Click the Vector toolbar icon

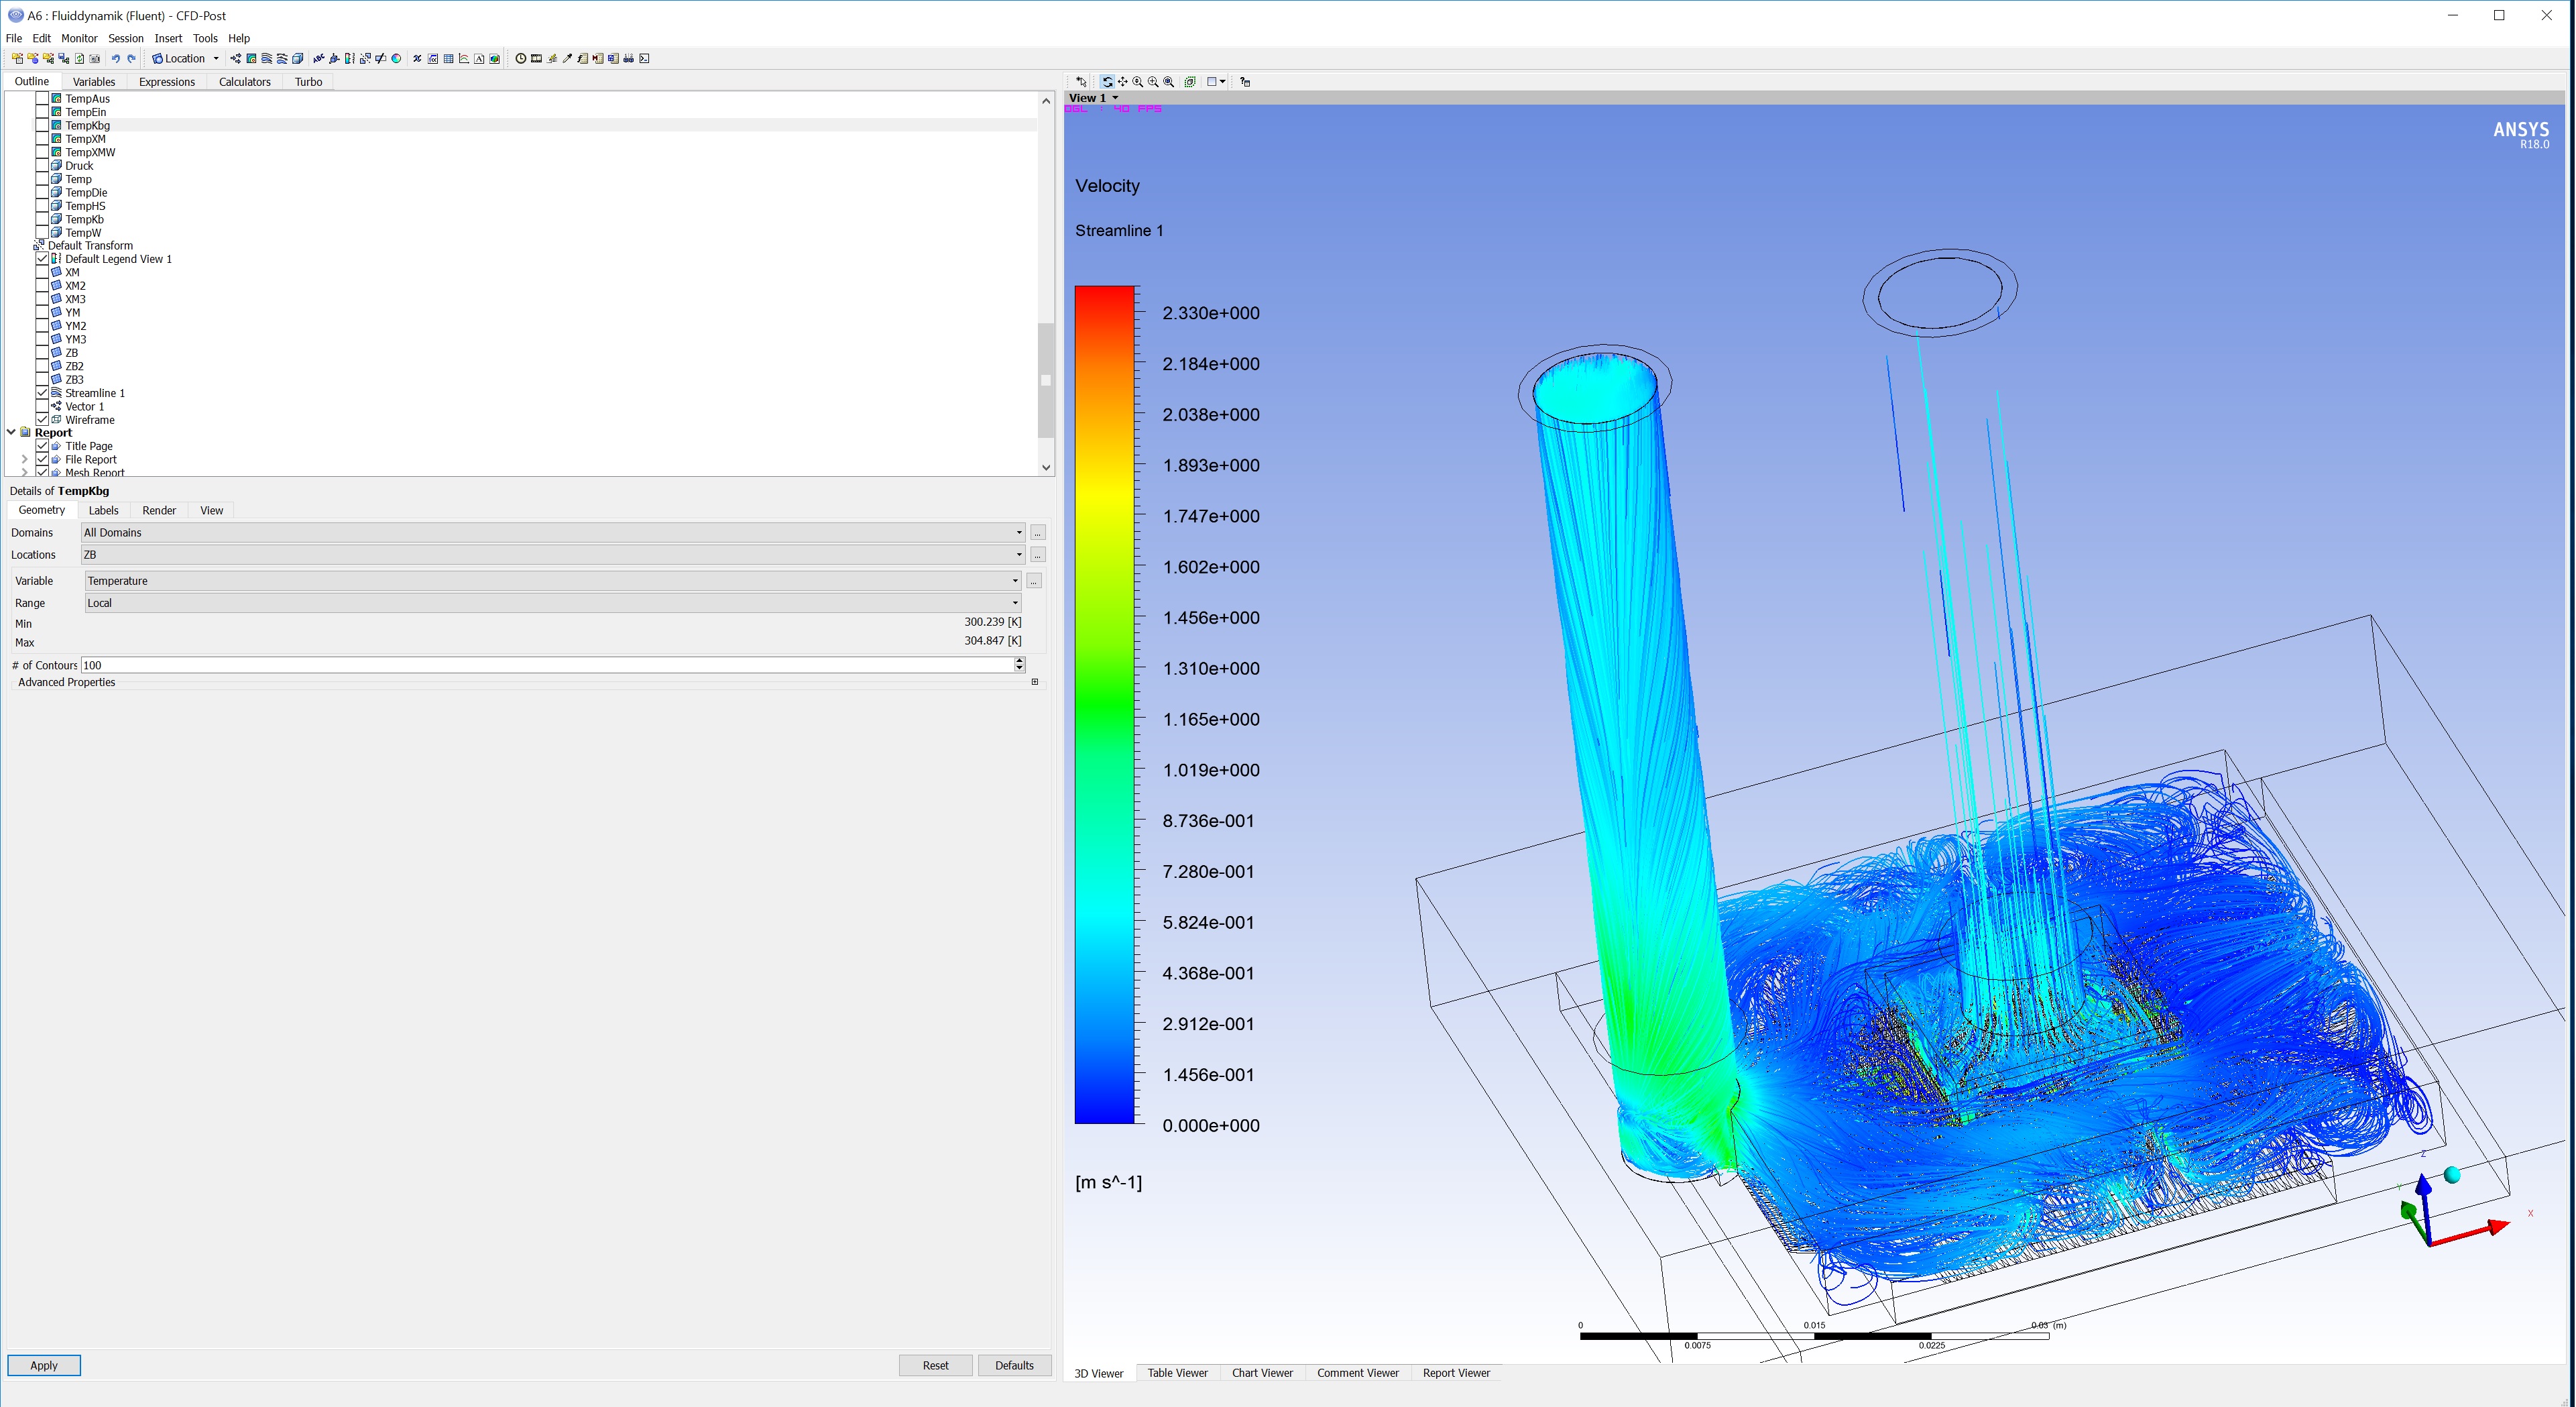[x=236, y=58]
